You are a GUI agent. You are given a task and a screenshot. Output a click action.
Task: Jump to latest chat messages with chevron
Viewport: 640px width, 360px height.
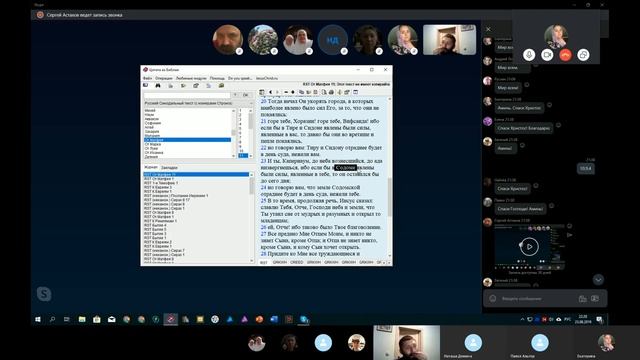[598, 280]
